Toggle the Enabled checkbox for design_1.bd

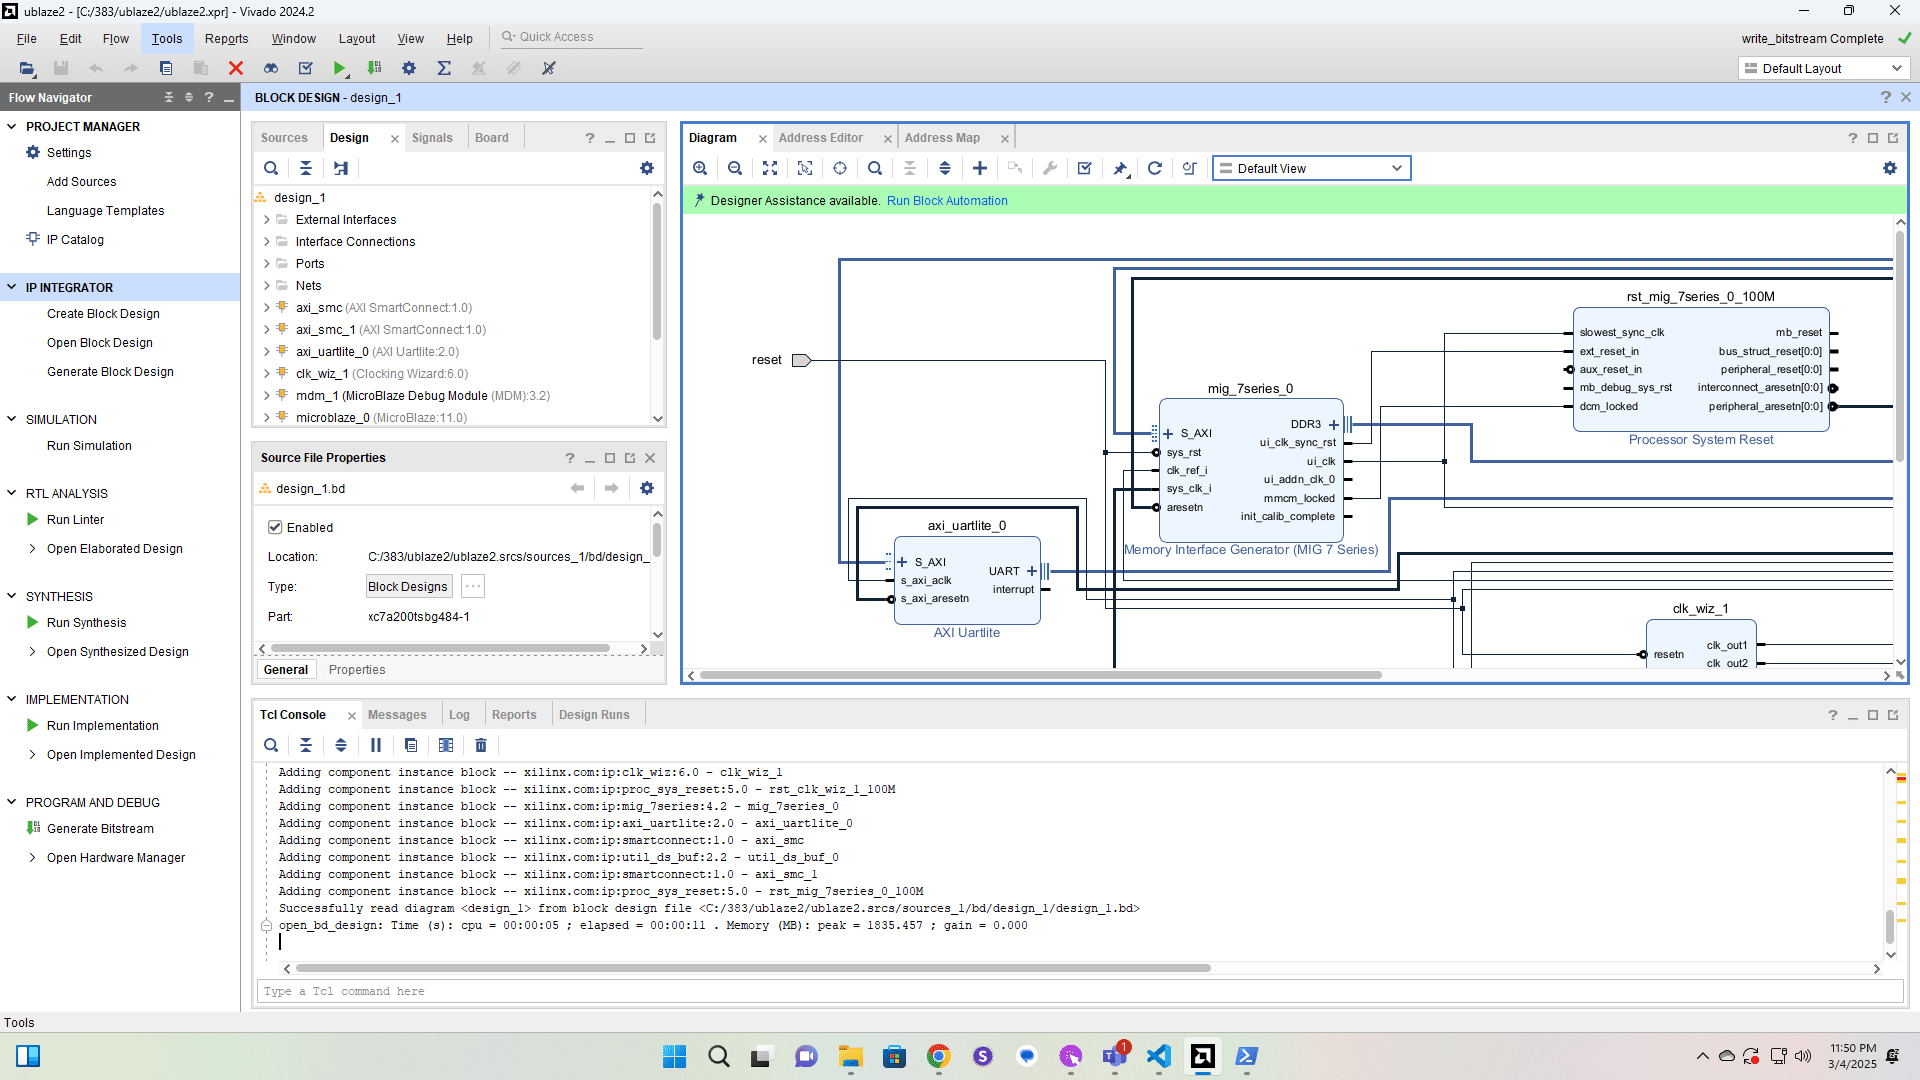click(275, 527)
